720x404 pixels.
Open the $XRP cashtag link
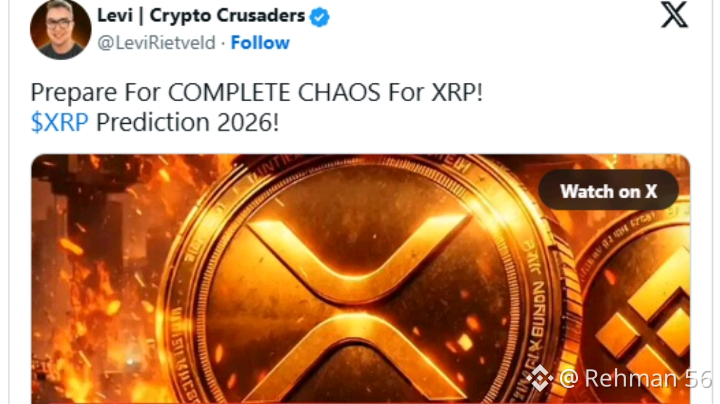point(59,123)
